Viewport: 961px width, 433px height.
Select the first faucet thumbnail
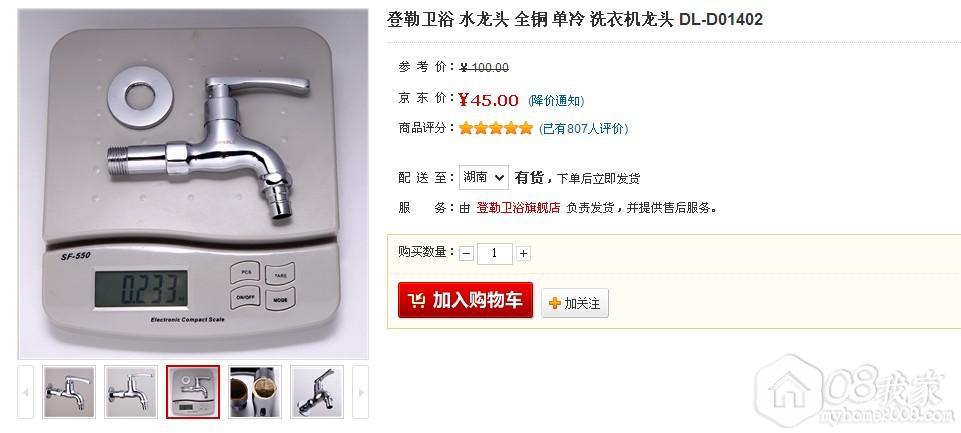(69, 392)
